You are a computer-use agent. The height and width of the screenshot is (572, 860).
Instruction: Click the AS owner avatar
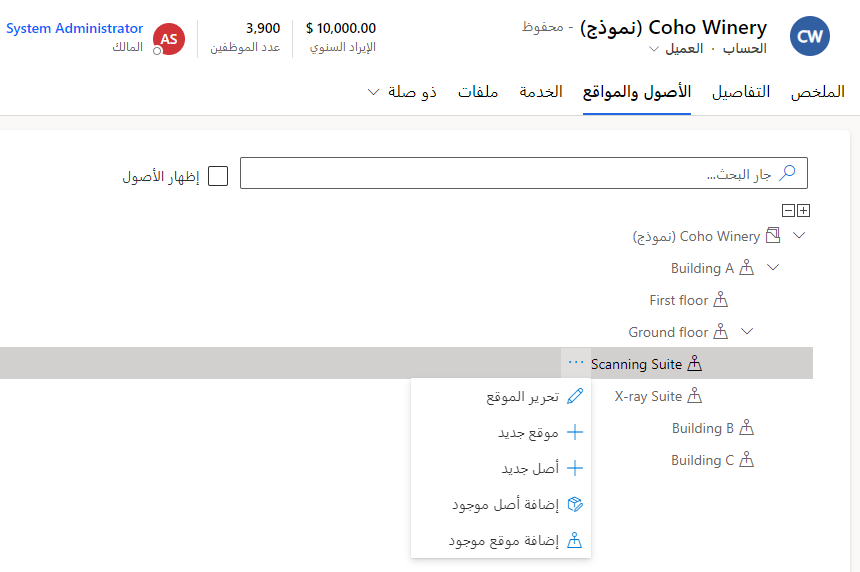point(169,39)
